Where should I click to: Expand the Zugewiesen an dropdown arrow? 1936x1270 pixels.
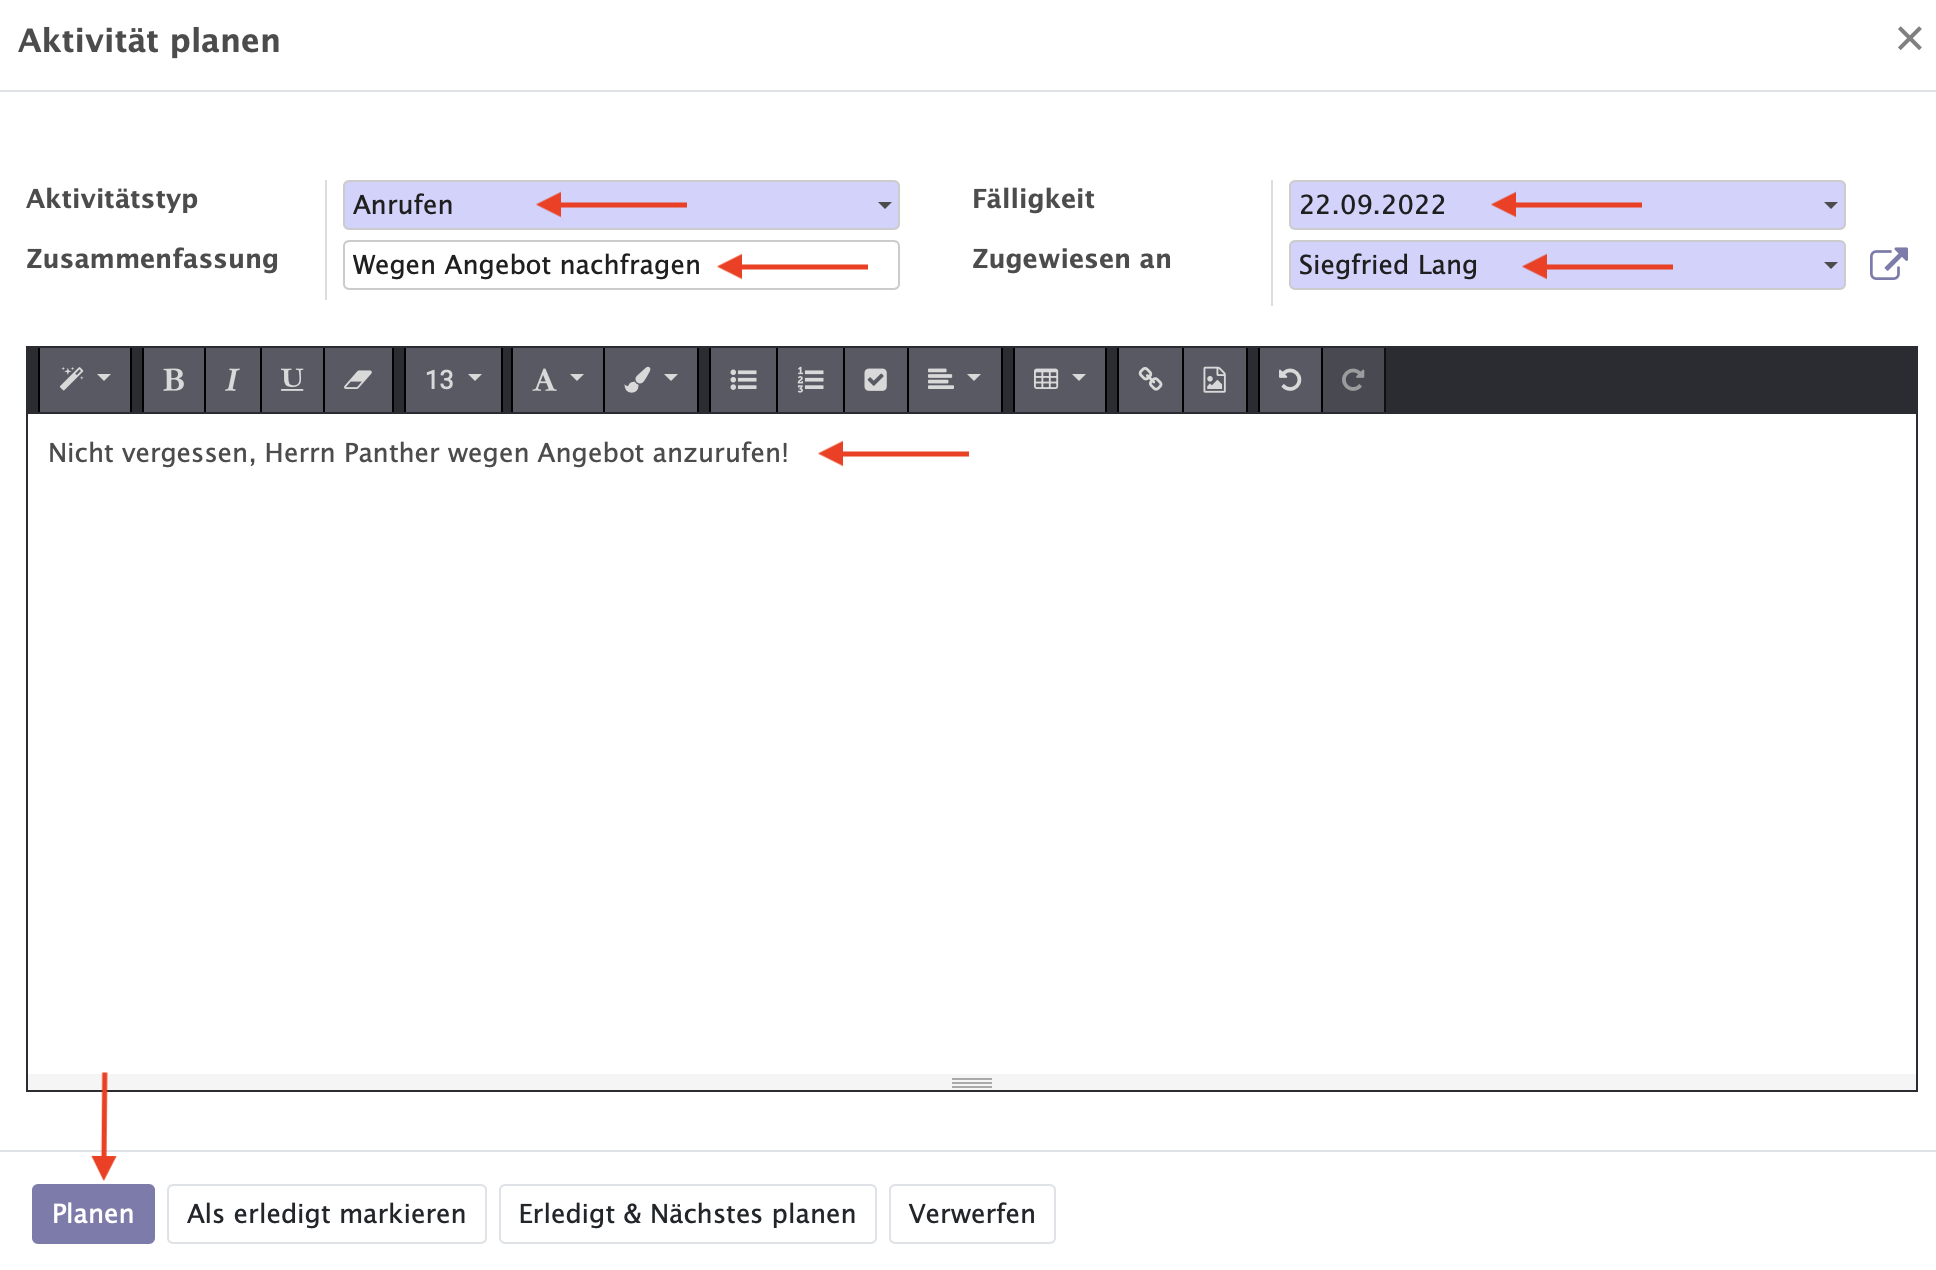pos(1830,266)
